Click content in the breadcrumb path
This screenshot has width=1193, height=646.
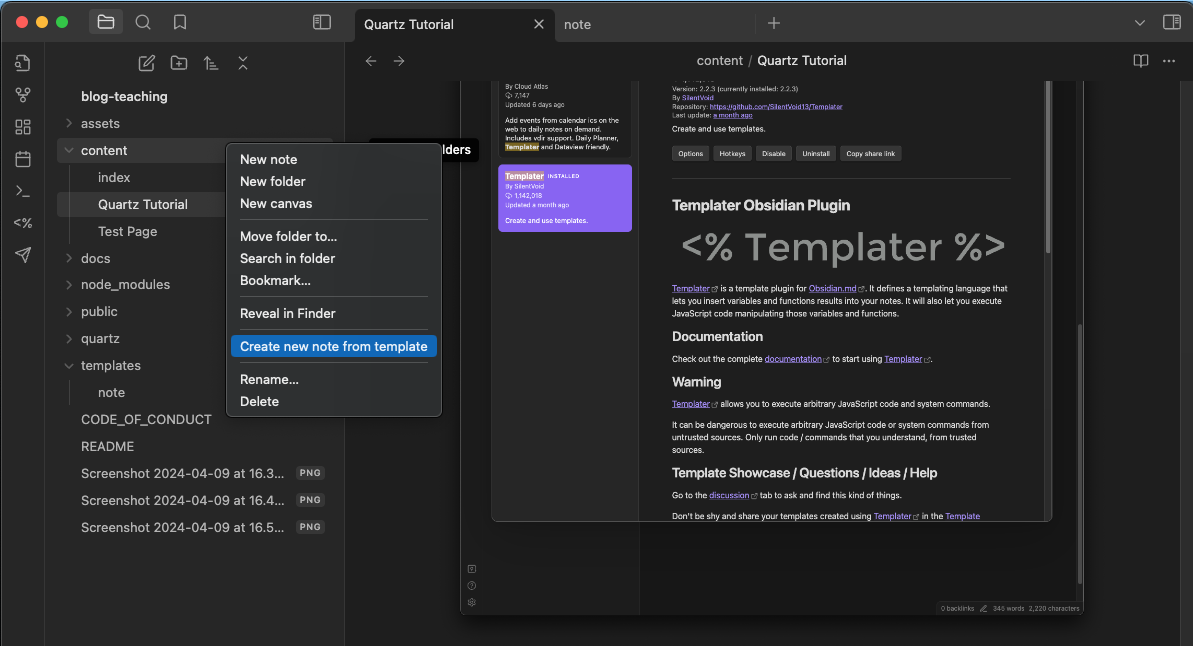coord(720,61)
